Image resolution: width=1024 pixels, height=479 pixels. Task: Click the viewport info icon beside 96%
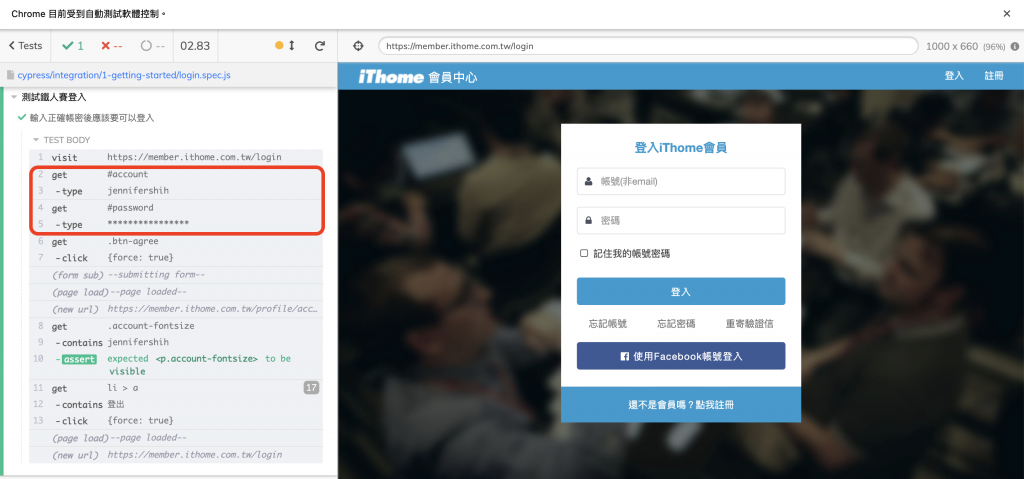pos(1015,46)
